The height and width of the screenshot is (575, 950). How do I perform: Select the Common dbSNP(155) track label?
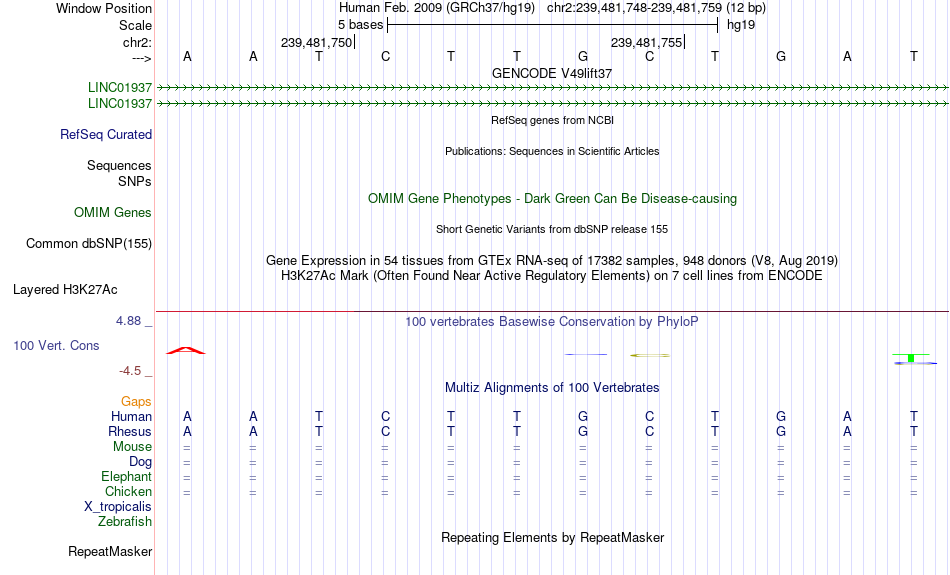tap(88, 244)
